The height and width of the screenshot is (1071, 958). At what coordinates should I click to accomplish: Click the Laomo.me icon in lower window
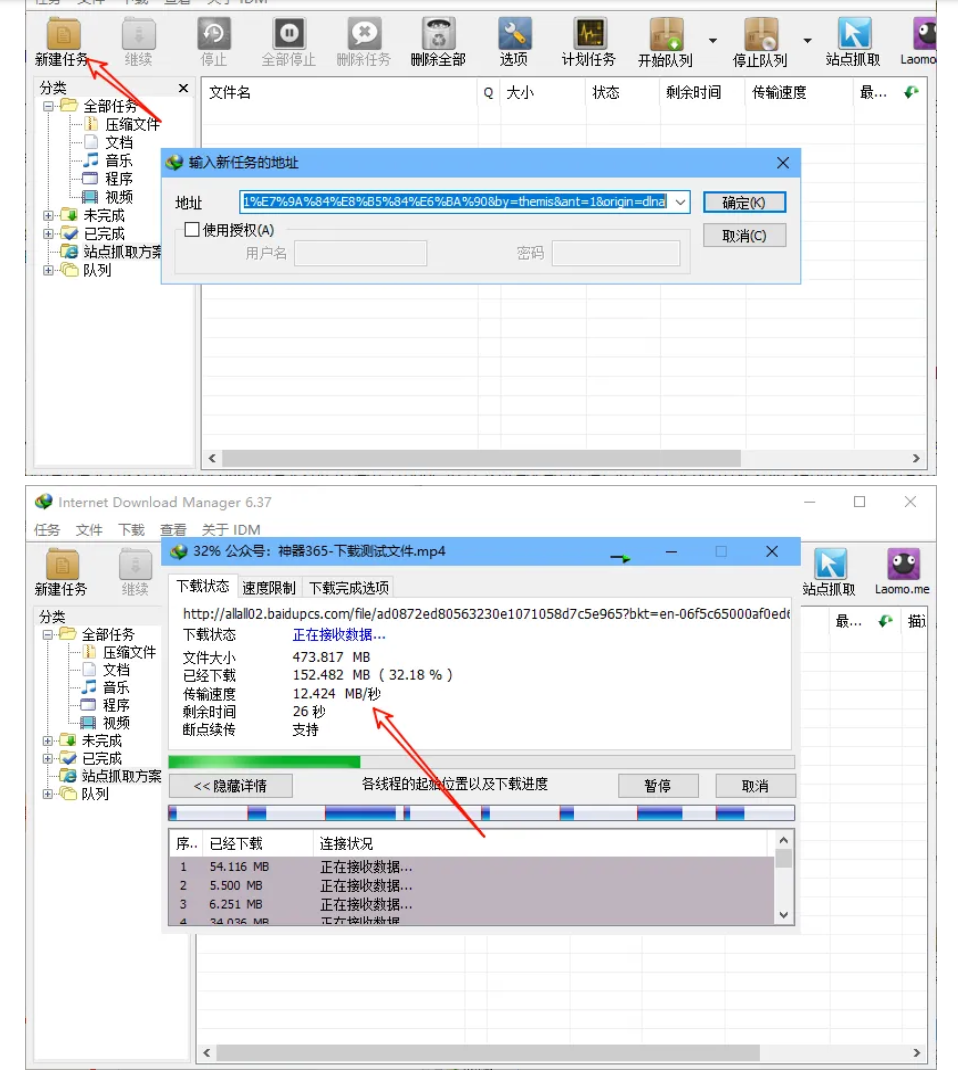click(x=903, y=564)
